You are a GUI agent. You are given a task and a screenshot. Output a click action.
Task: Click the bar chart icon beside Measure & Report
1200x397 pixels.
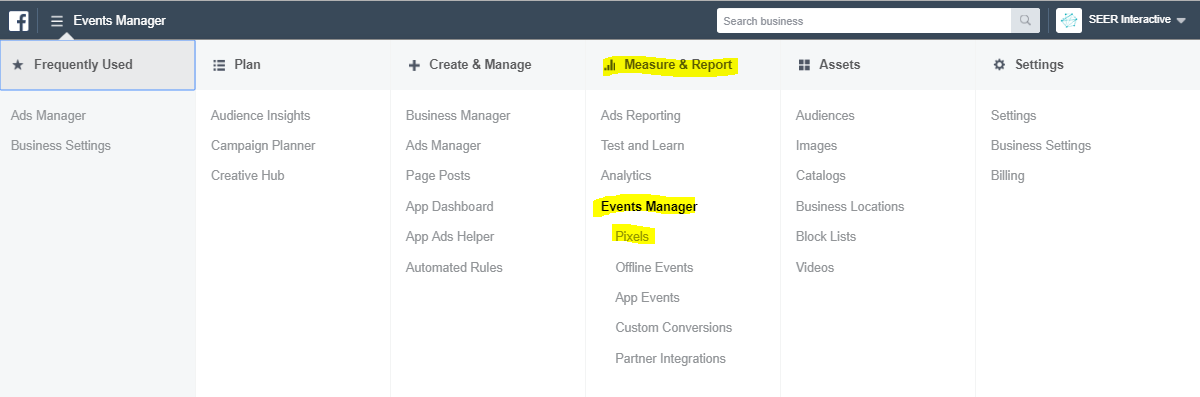(610, 65)
